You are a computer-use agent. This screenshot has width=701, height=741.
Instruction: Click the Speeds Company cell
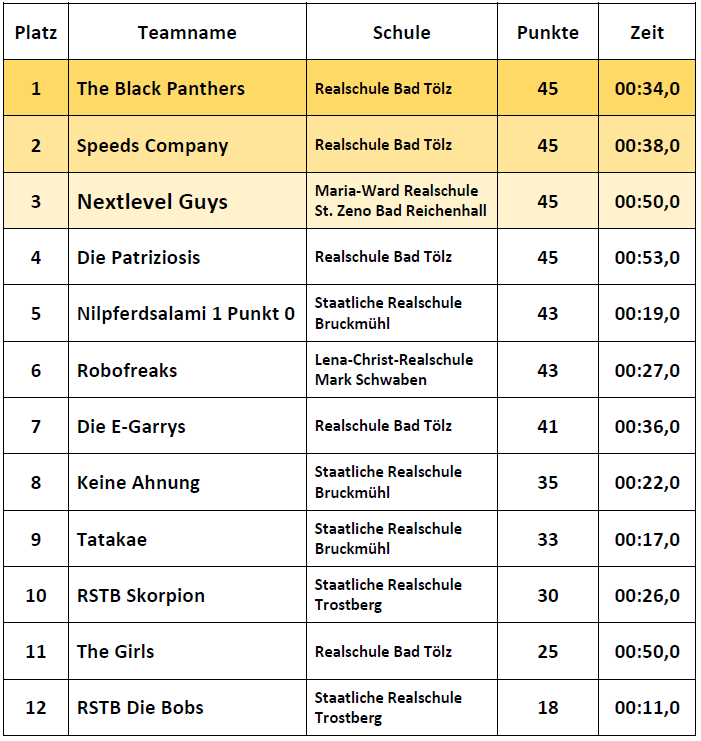click(x=153, y=145)
